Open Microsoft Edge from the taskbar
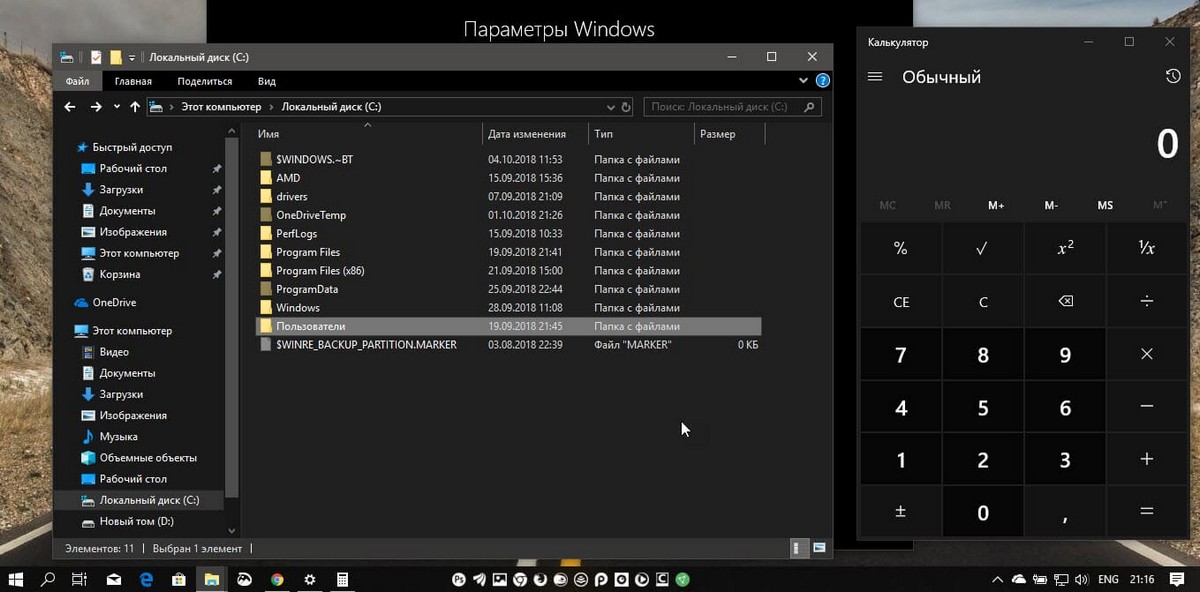The height and width of the screenshot is (592, 1200). coord(146,579)
